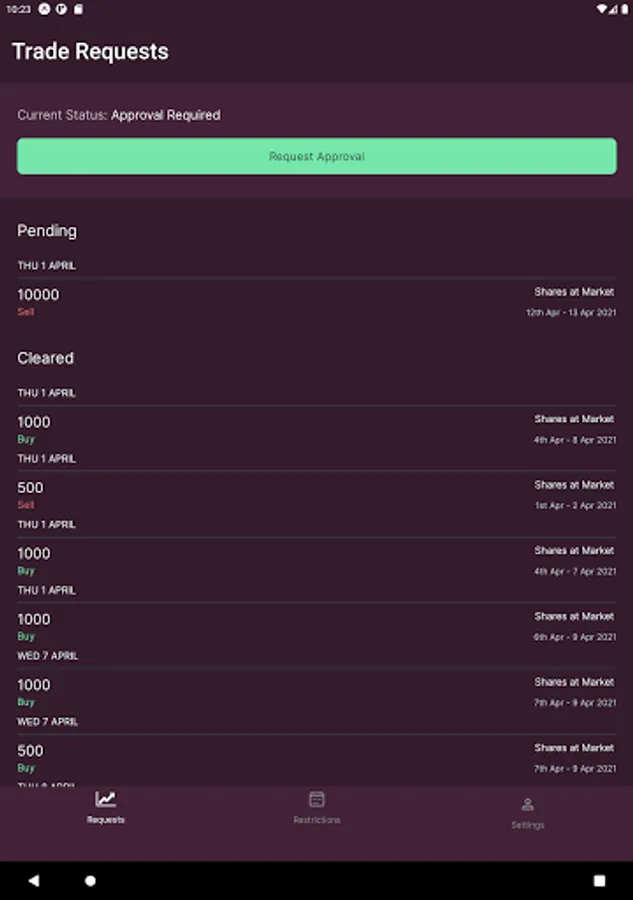Image resolution: width=633 pixels, height=900 pixels.
Task: Select 1000 Buy dated 4th Apr - 8 Apr
Action: point(316,429)
